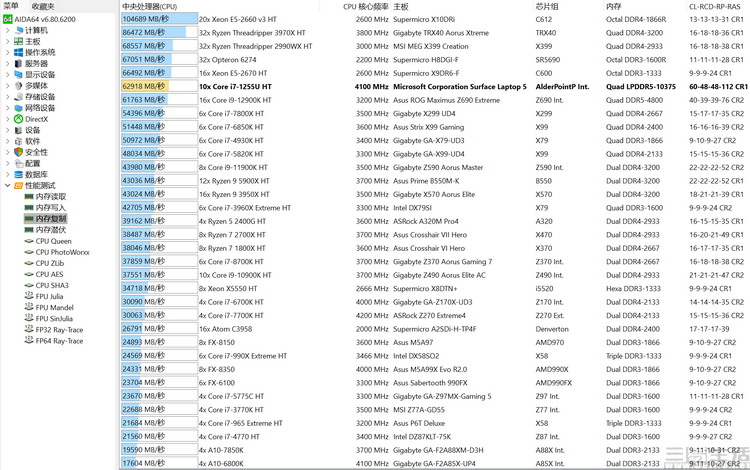Select the 安全性 shield icon
Image resolution: width=750 pixels, height=470 pixels.
point(19,152)
